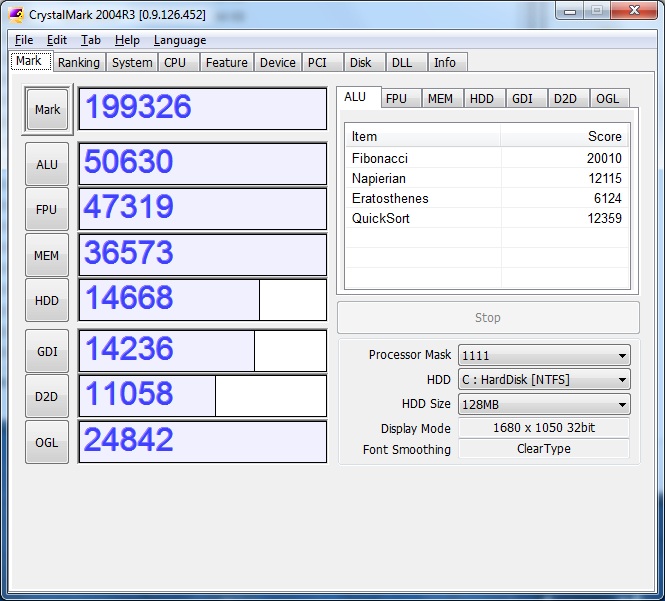Viewport: 665px width, 601px height.
Task: Open the File menu
Action: click(24, 40)
